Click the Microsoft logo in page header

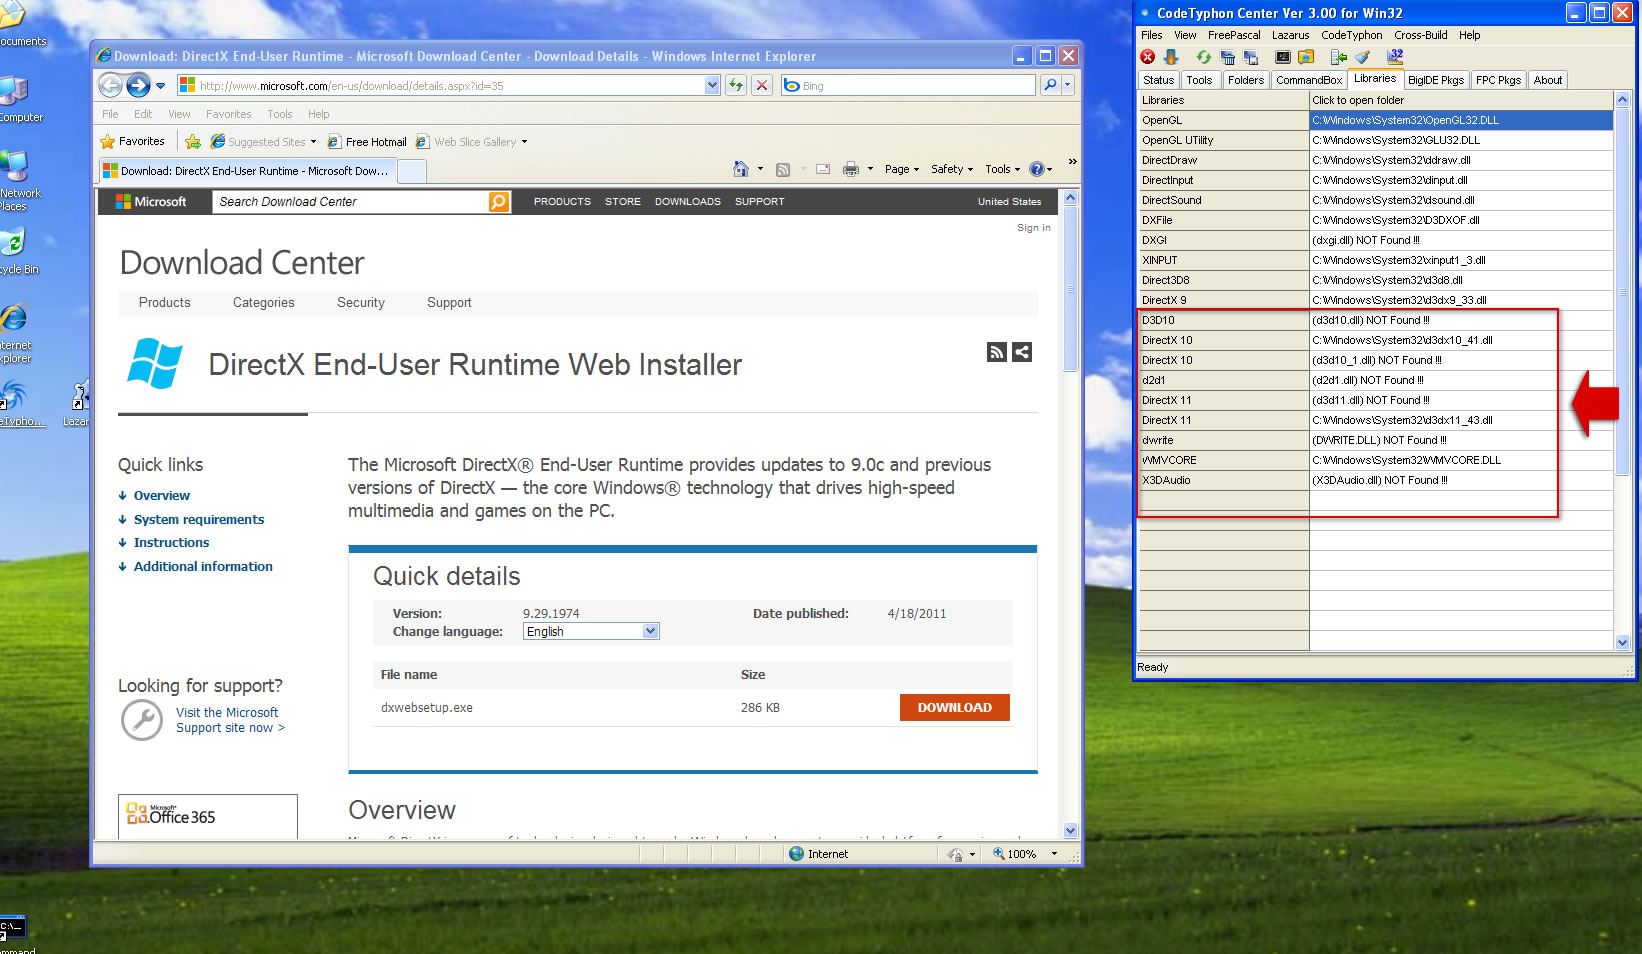[x=151, y=202]
